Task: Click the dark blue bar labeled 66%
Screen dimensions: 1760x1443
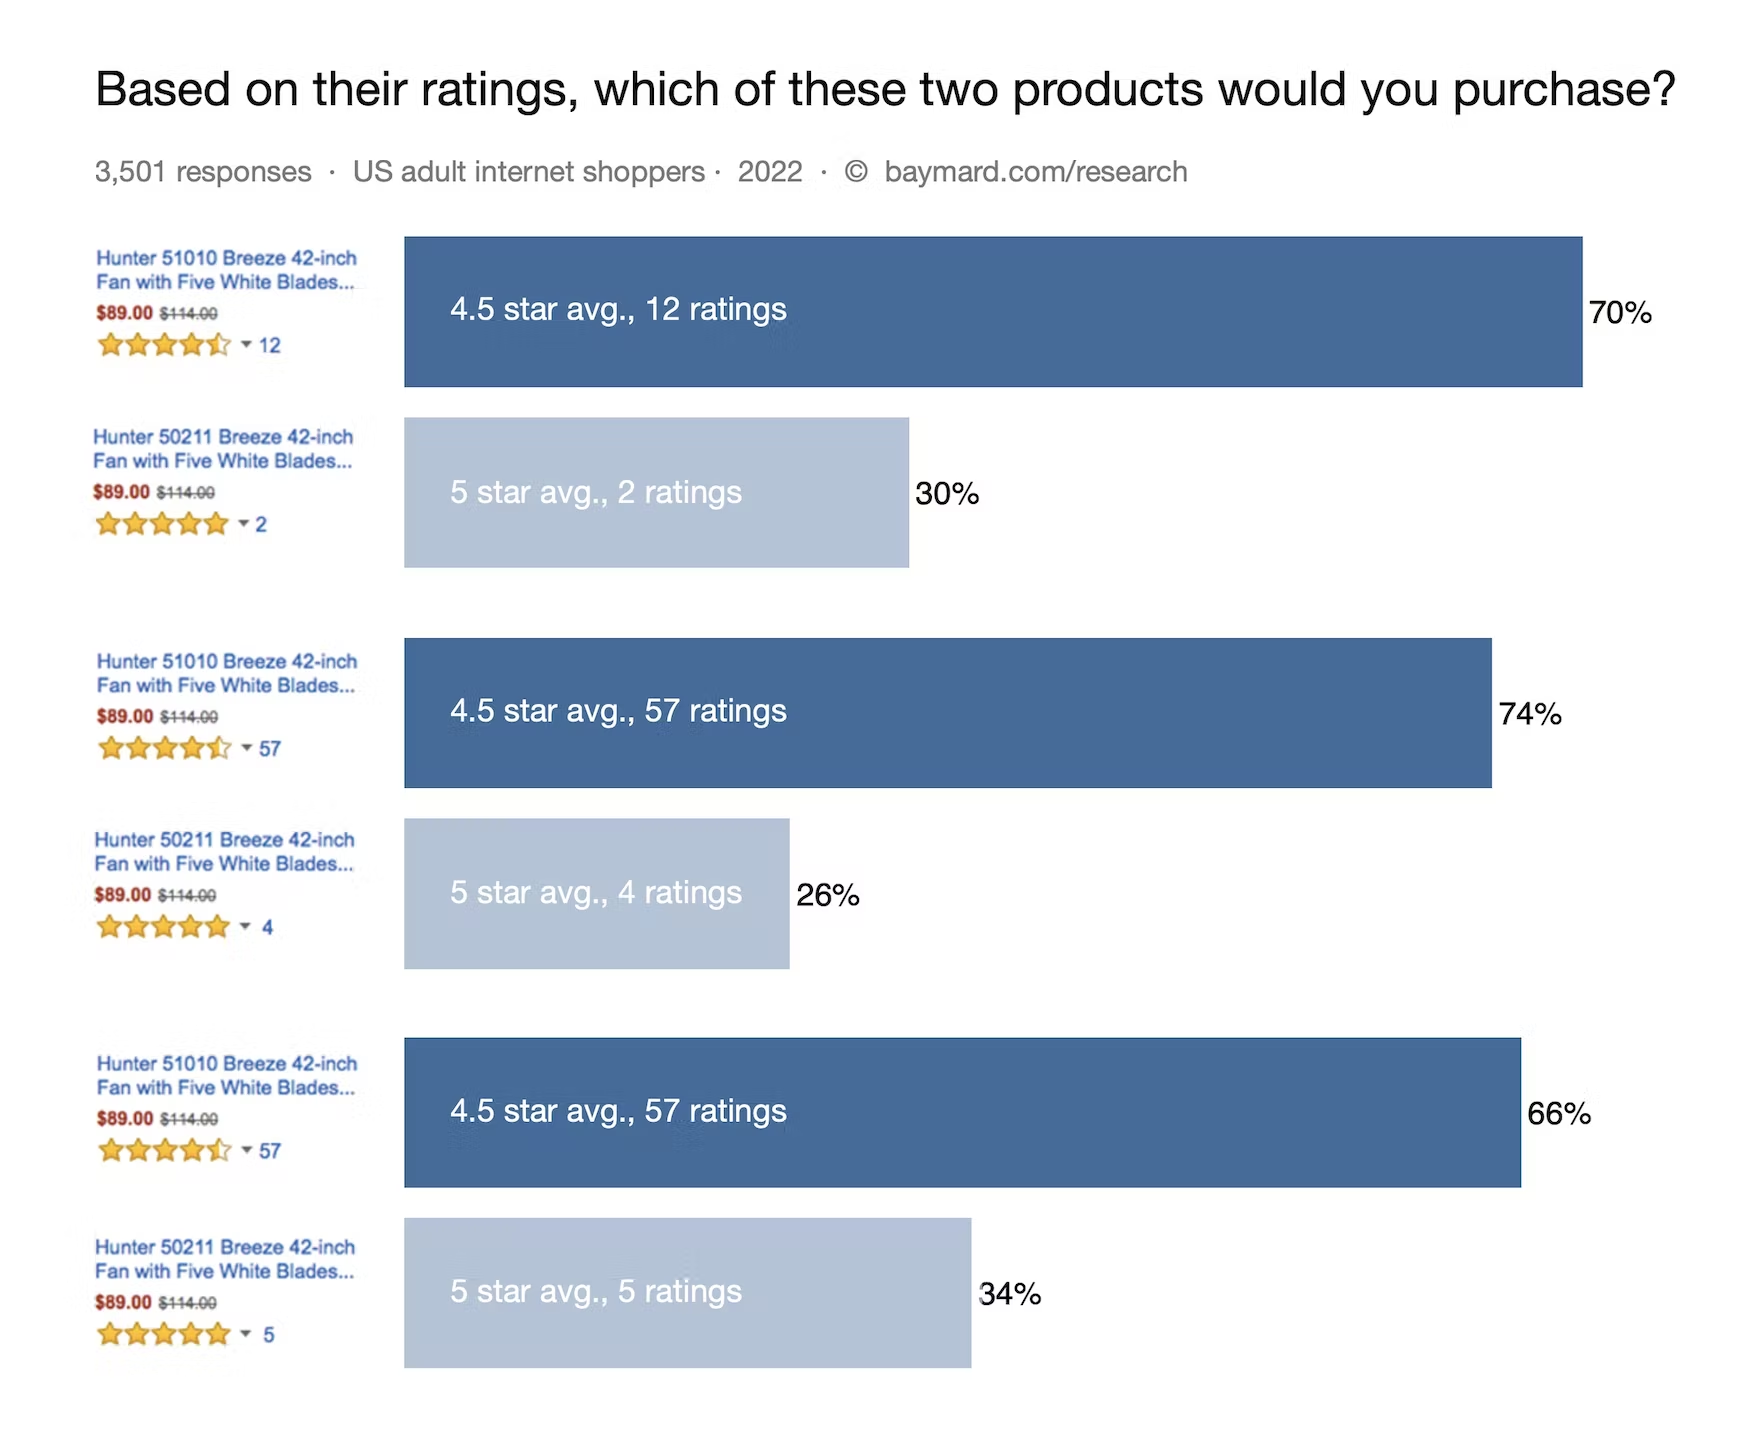Action: coord(962,1112)
